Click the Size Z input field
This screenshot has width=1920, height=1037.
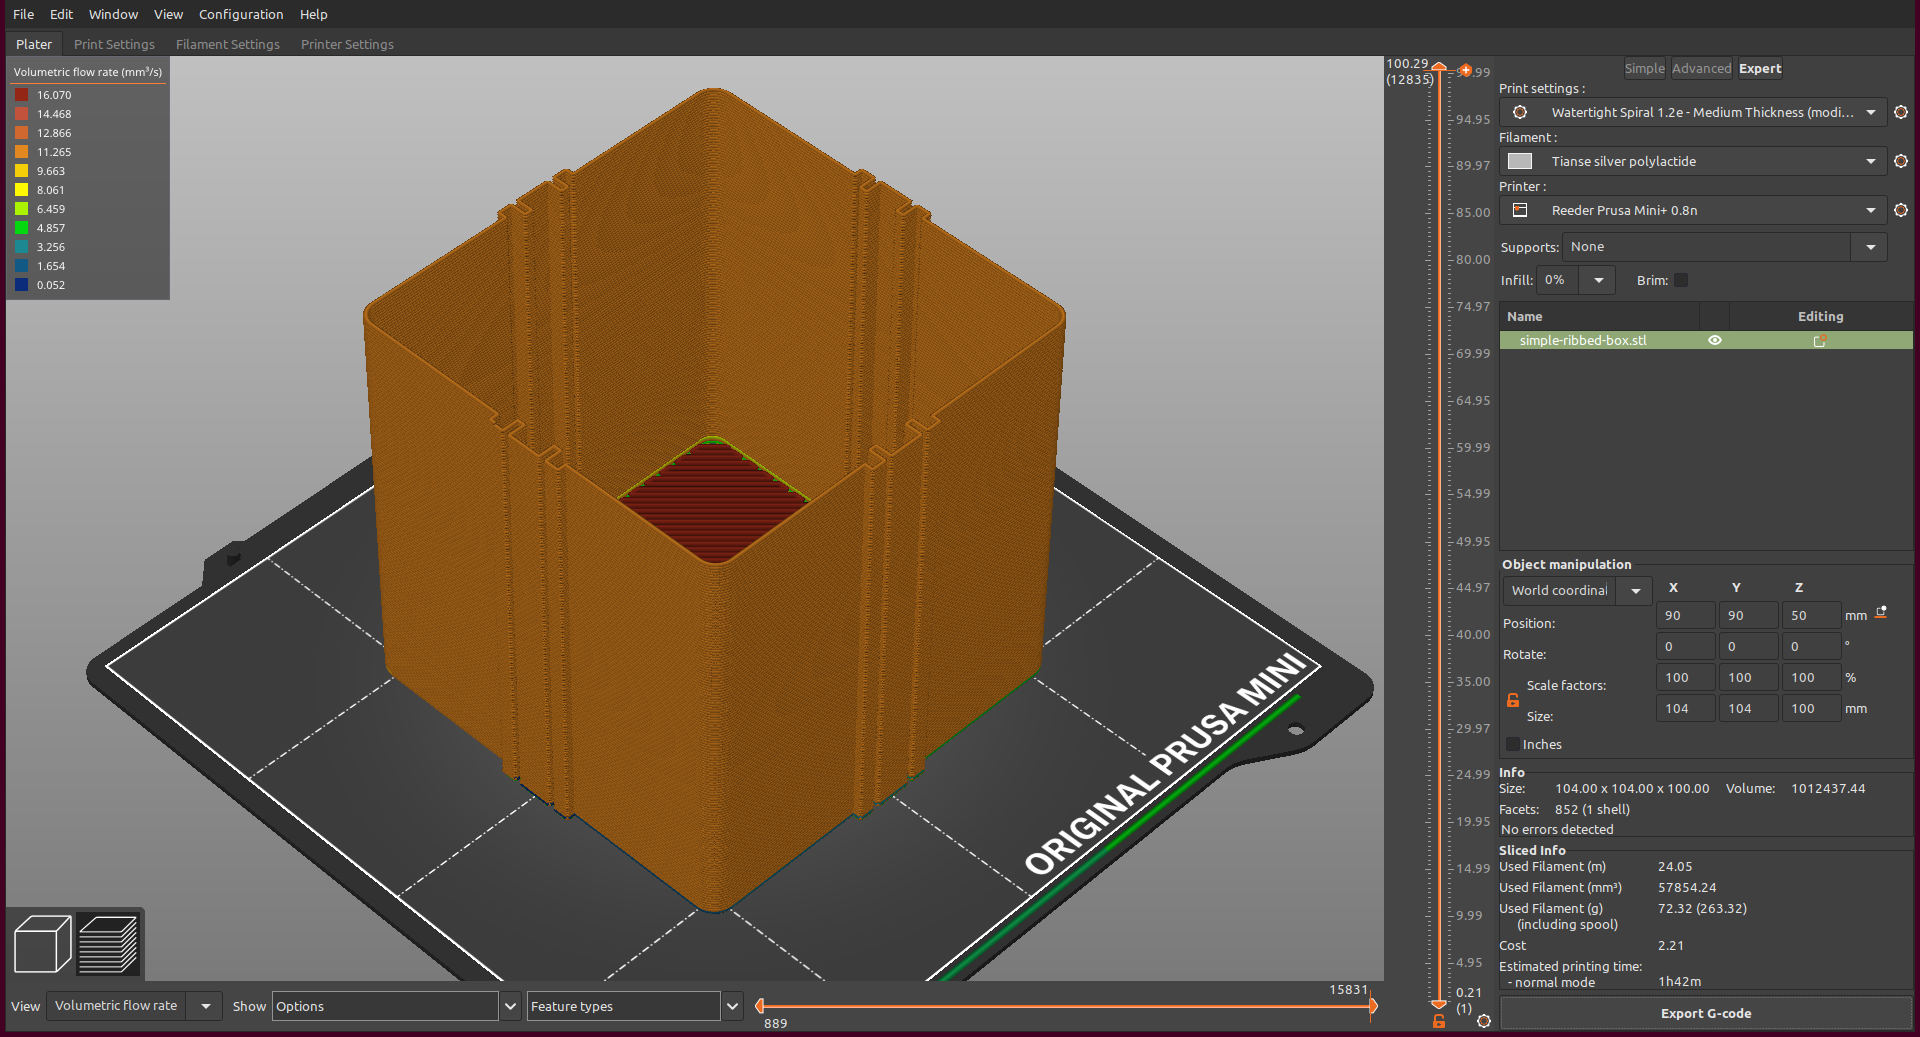[1811, 708]
